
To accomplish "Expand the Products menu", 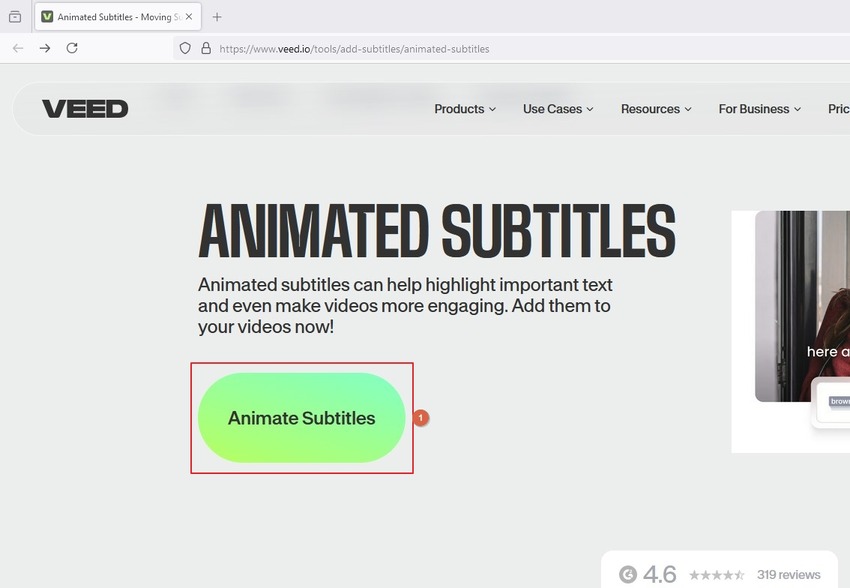I will coord(465,109).
